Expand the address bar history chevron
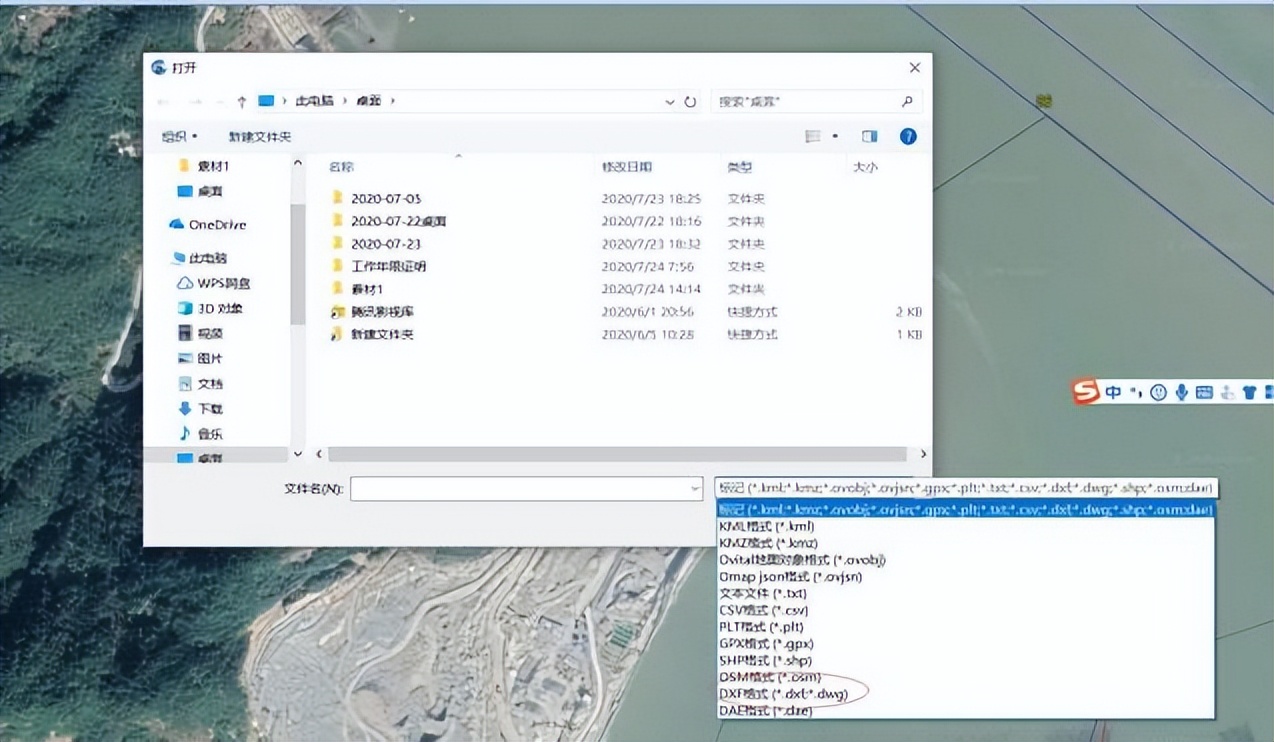1274x742 pixels. pyautogui.click(x=670, y=101)
